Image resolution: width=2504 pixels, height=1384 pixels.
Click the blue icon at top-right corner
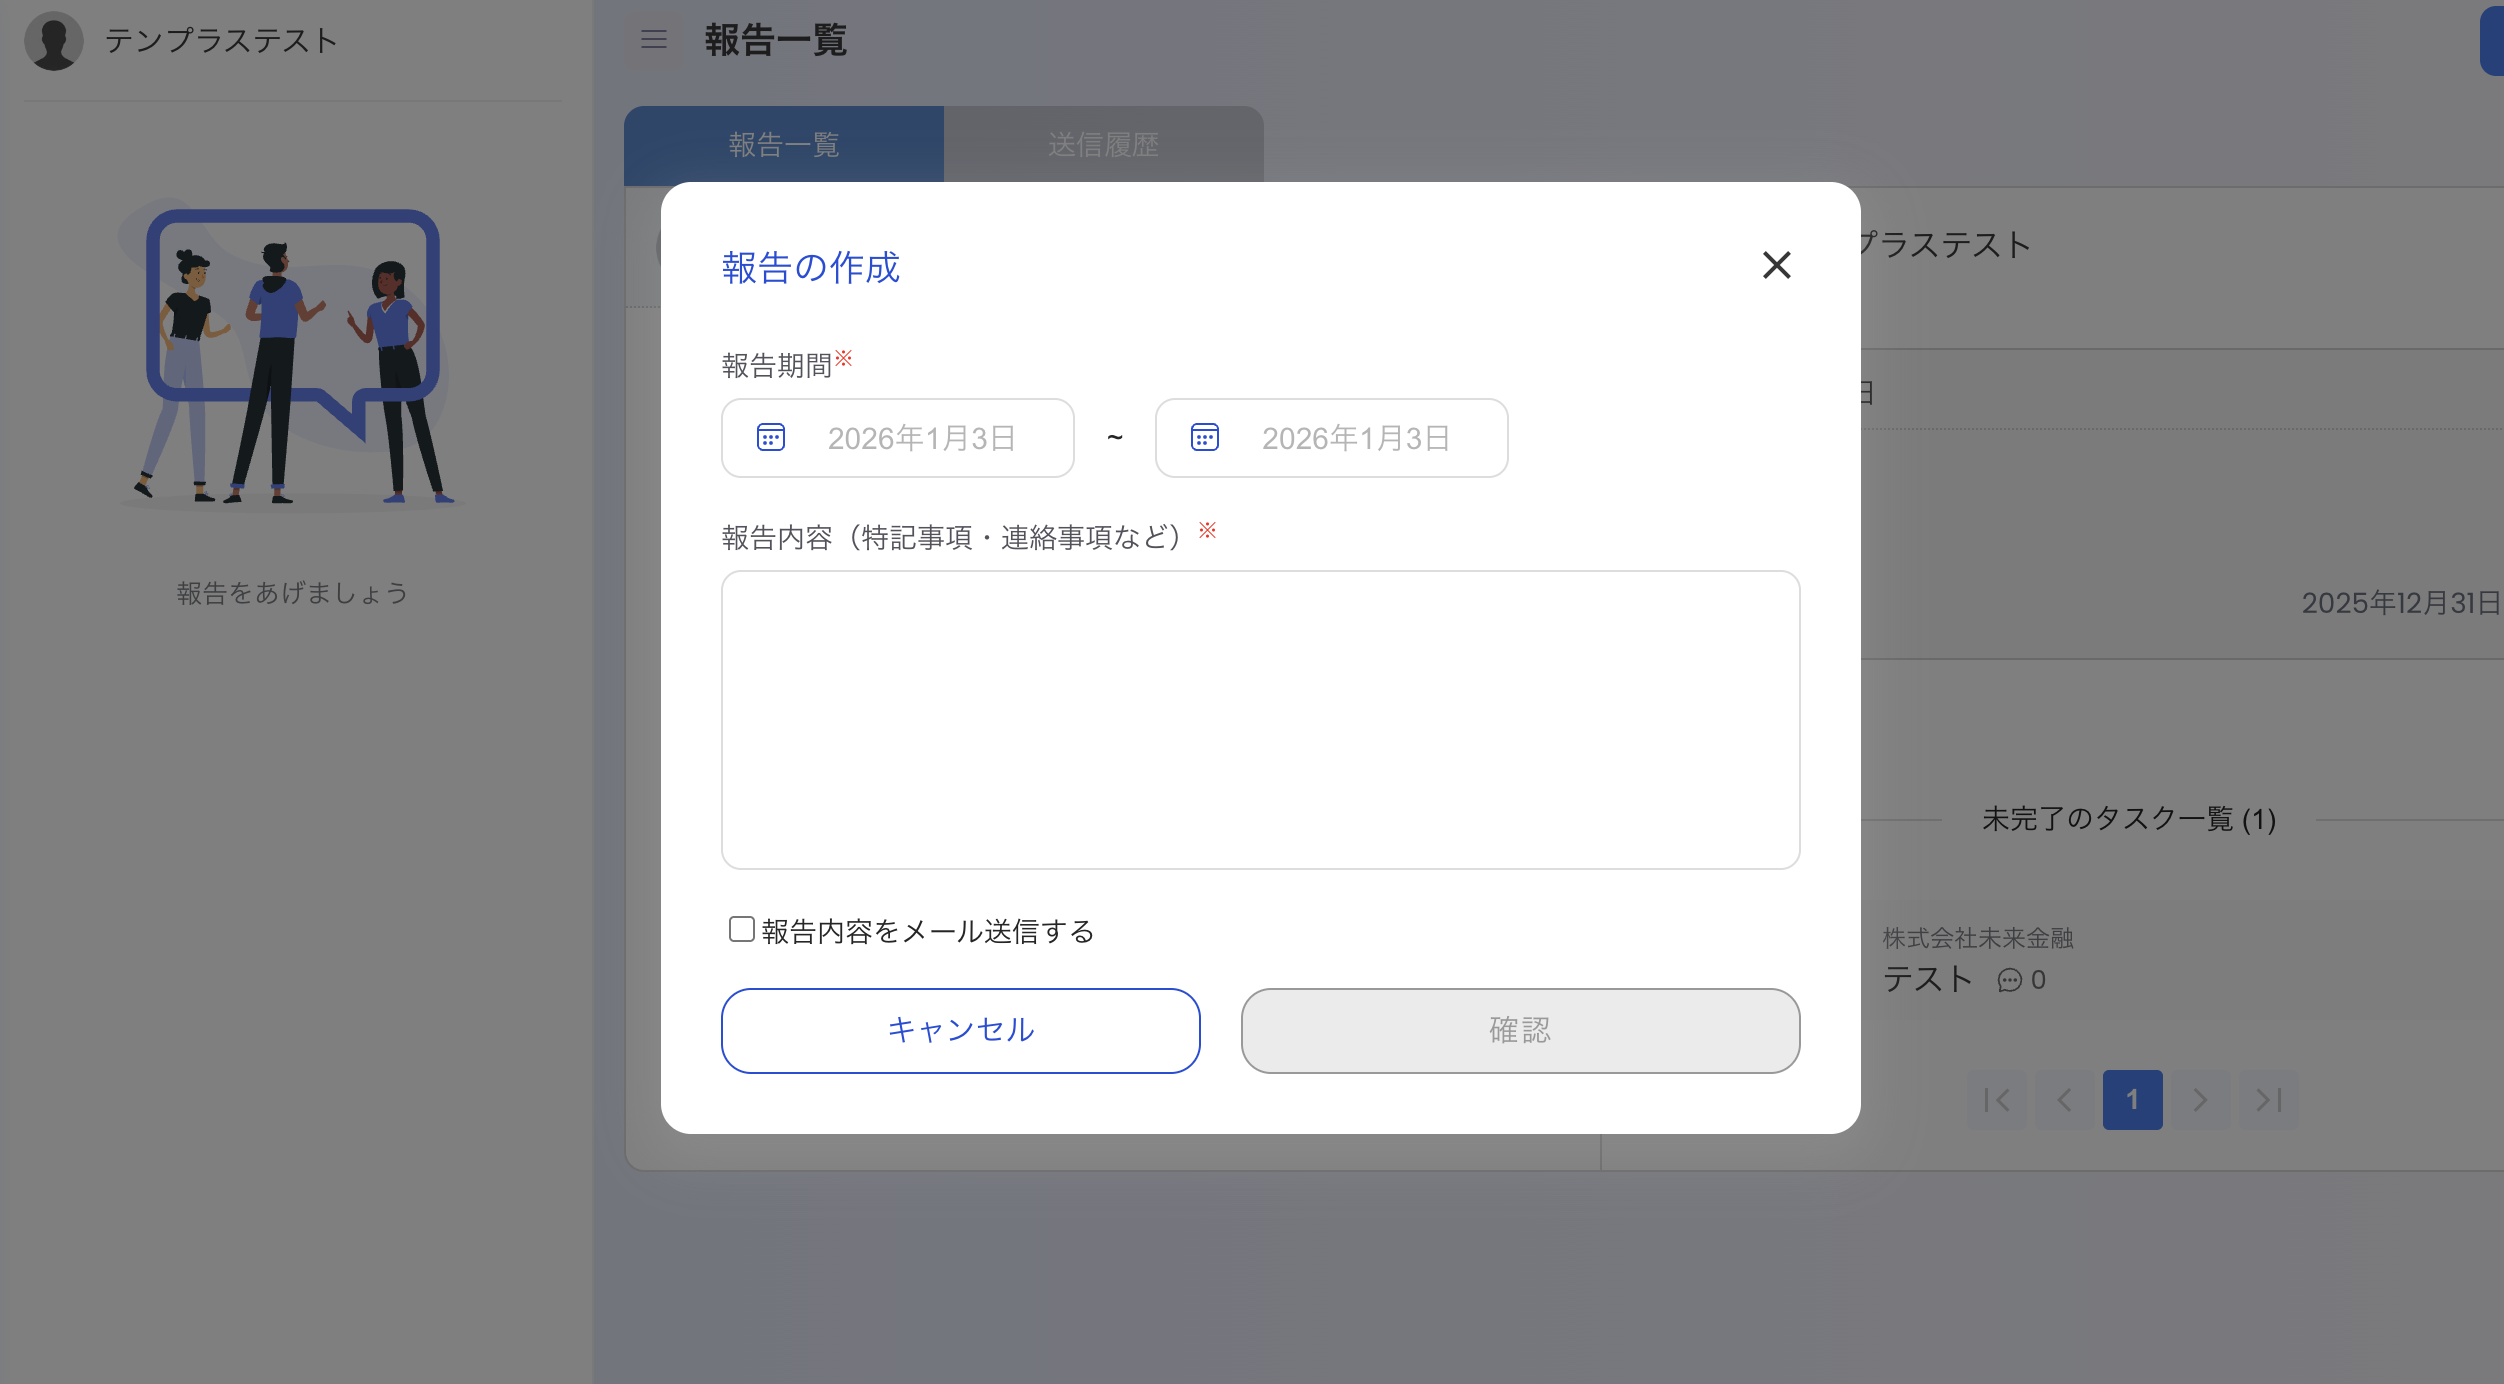click(2493, 41)
